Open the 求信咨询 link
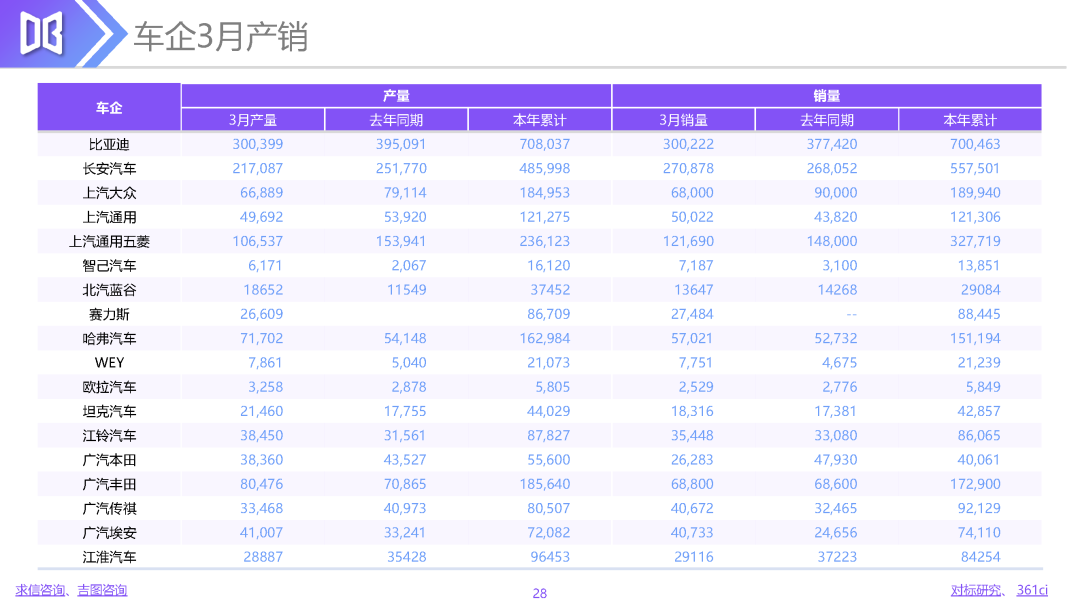 coord(40,590)
